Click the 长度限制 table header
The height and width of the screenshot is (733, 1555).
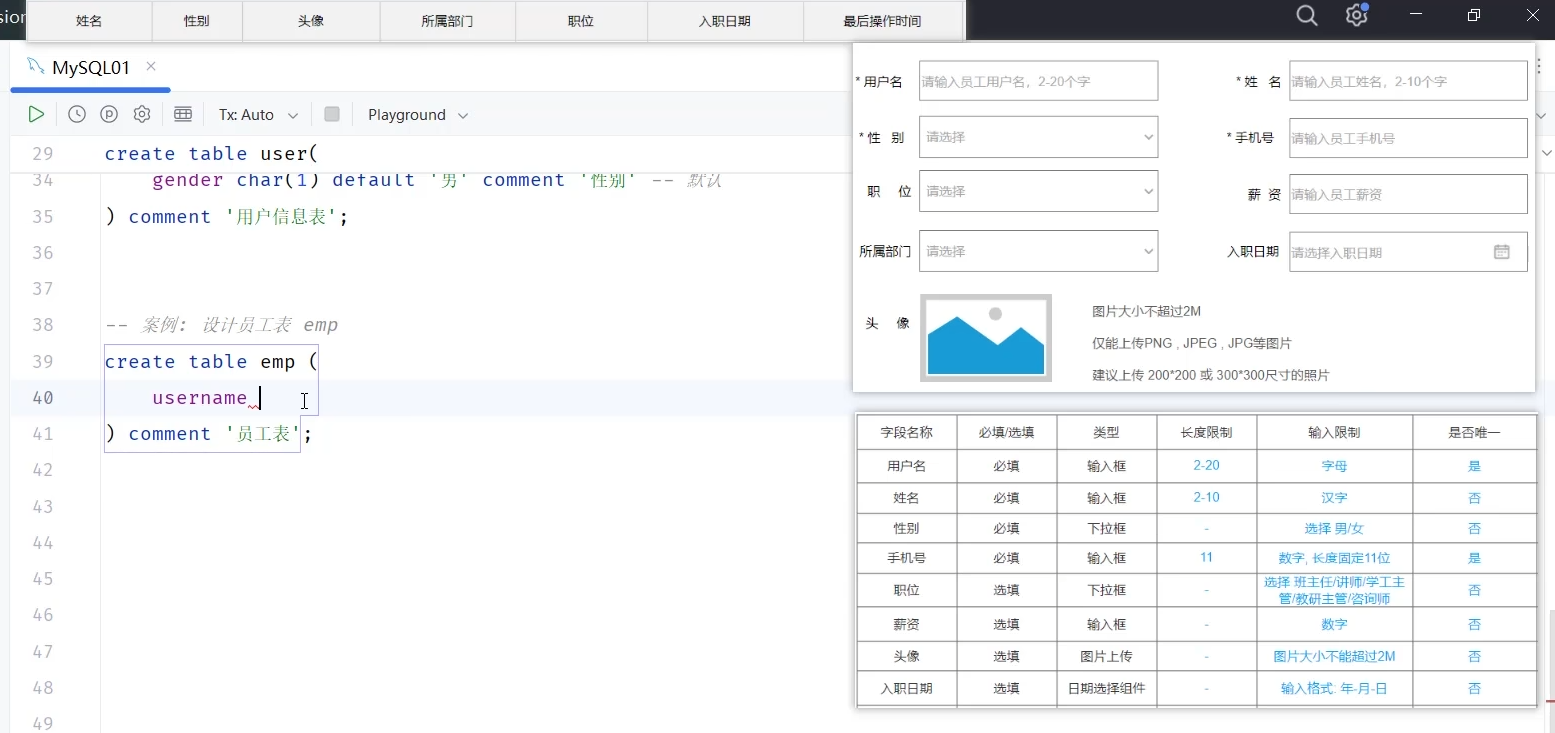[1206, 433]
